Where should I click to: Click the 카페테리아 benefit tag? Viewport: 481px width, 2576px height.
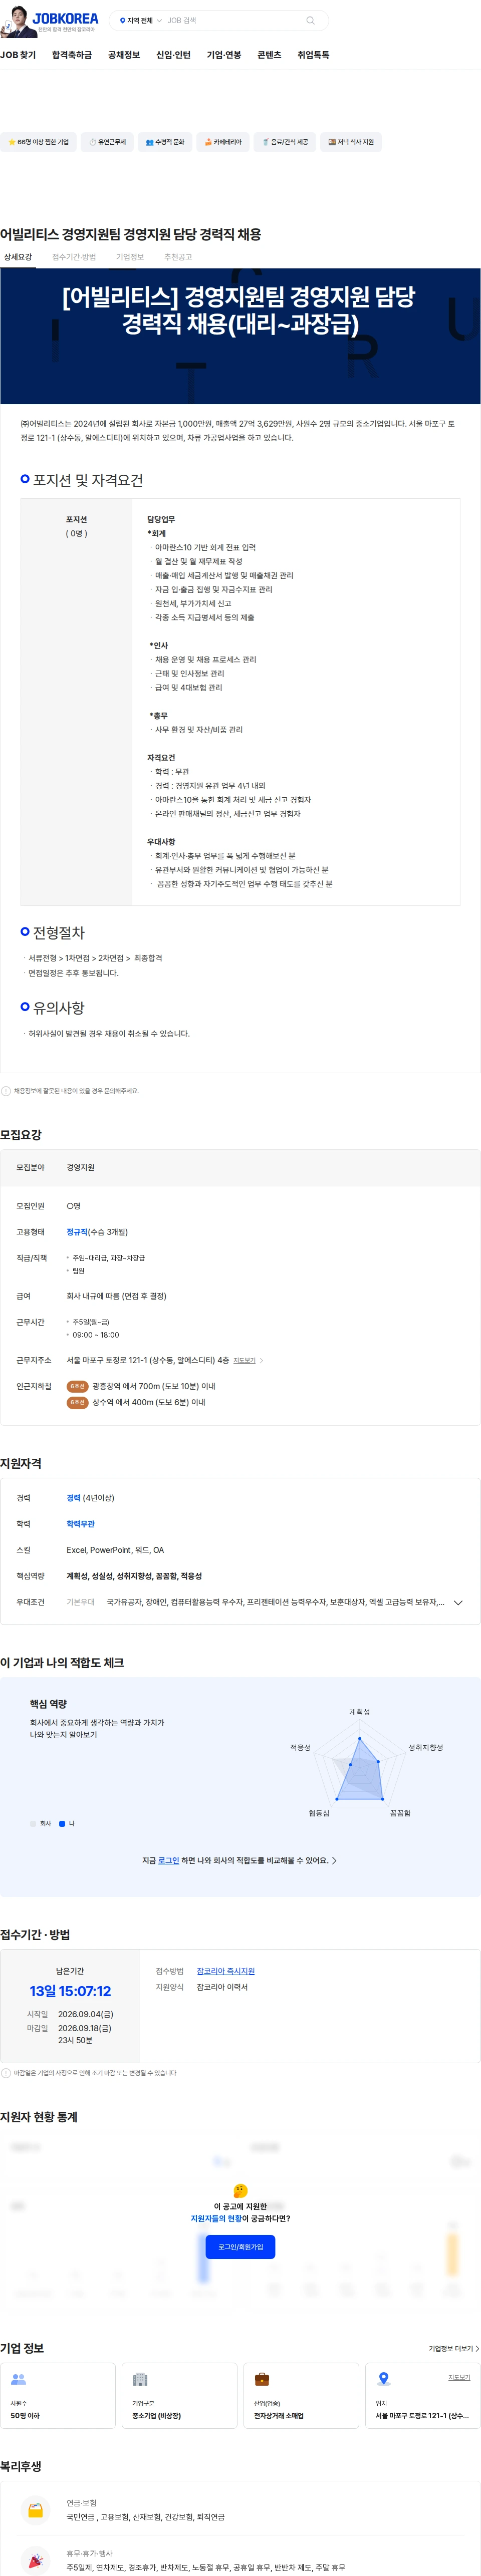(x=223, y=142)
